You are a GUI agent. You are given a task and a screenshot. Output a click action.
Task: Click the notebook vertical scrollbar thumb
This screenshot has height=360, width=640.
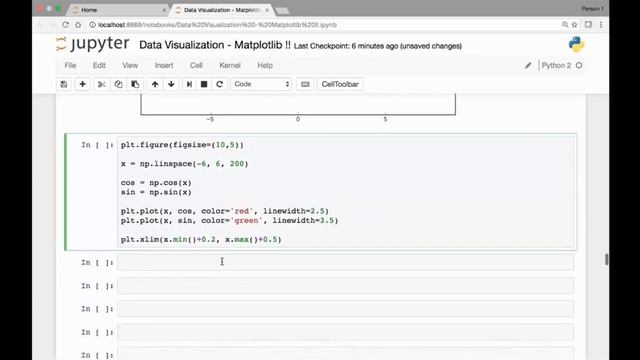607,259
